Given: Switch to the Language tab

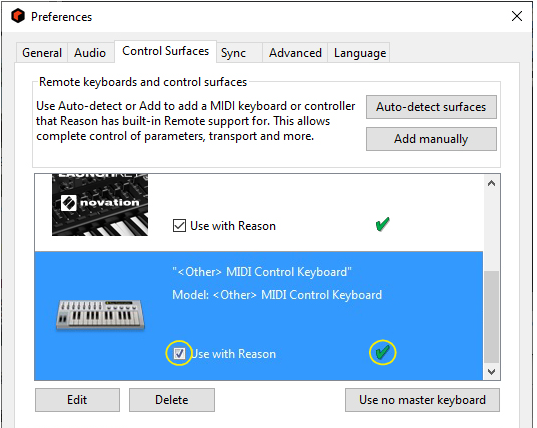Looking at the screenshot, I should pos(360,53).
